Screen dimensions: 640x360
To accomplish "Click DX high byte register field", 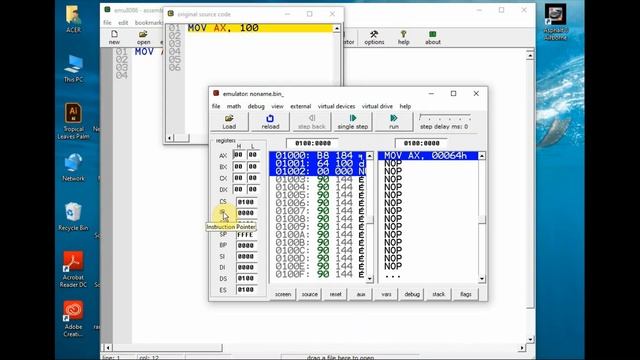I will pyautogui.click(x=239, y=189).
